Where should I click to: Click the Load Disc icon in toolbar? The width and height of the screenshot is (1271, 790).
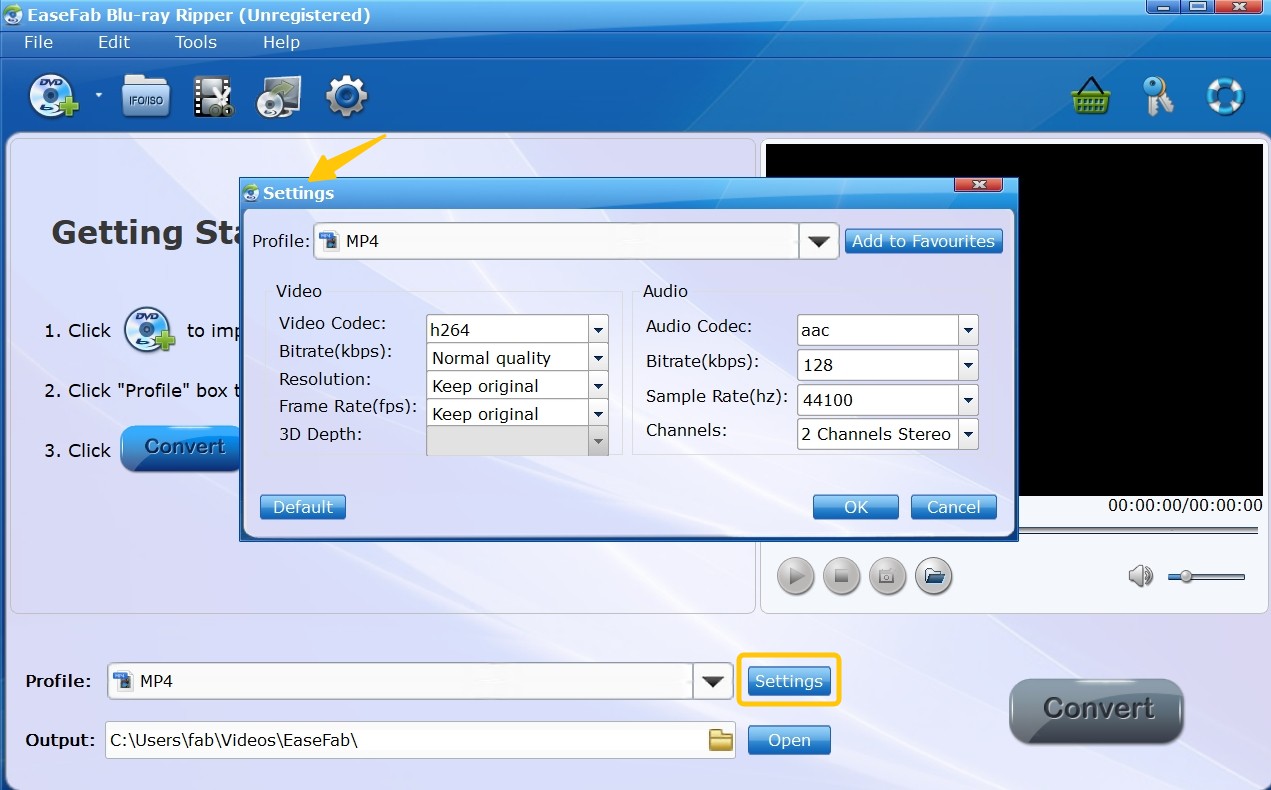(x=53, y=96)
